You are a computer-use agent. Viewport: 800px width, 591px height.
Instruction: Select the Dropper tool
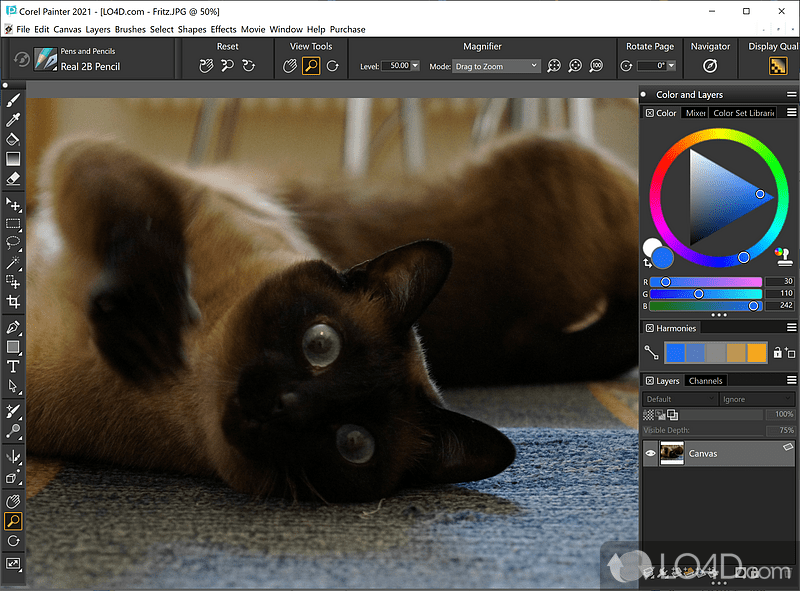[13, 119]
